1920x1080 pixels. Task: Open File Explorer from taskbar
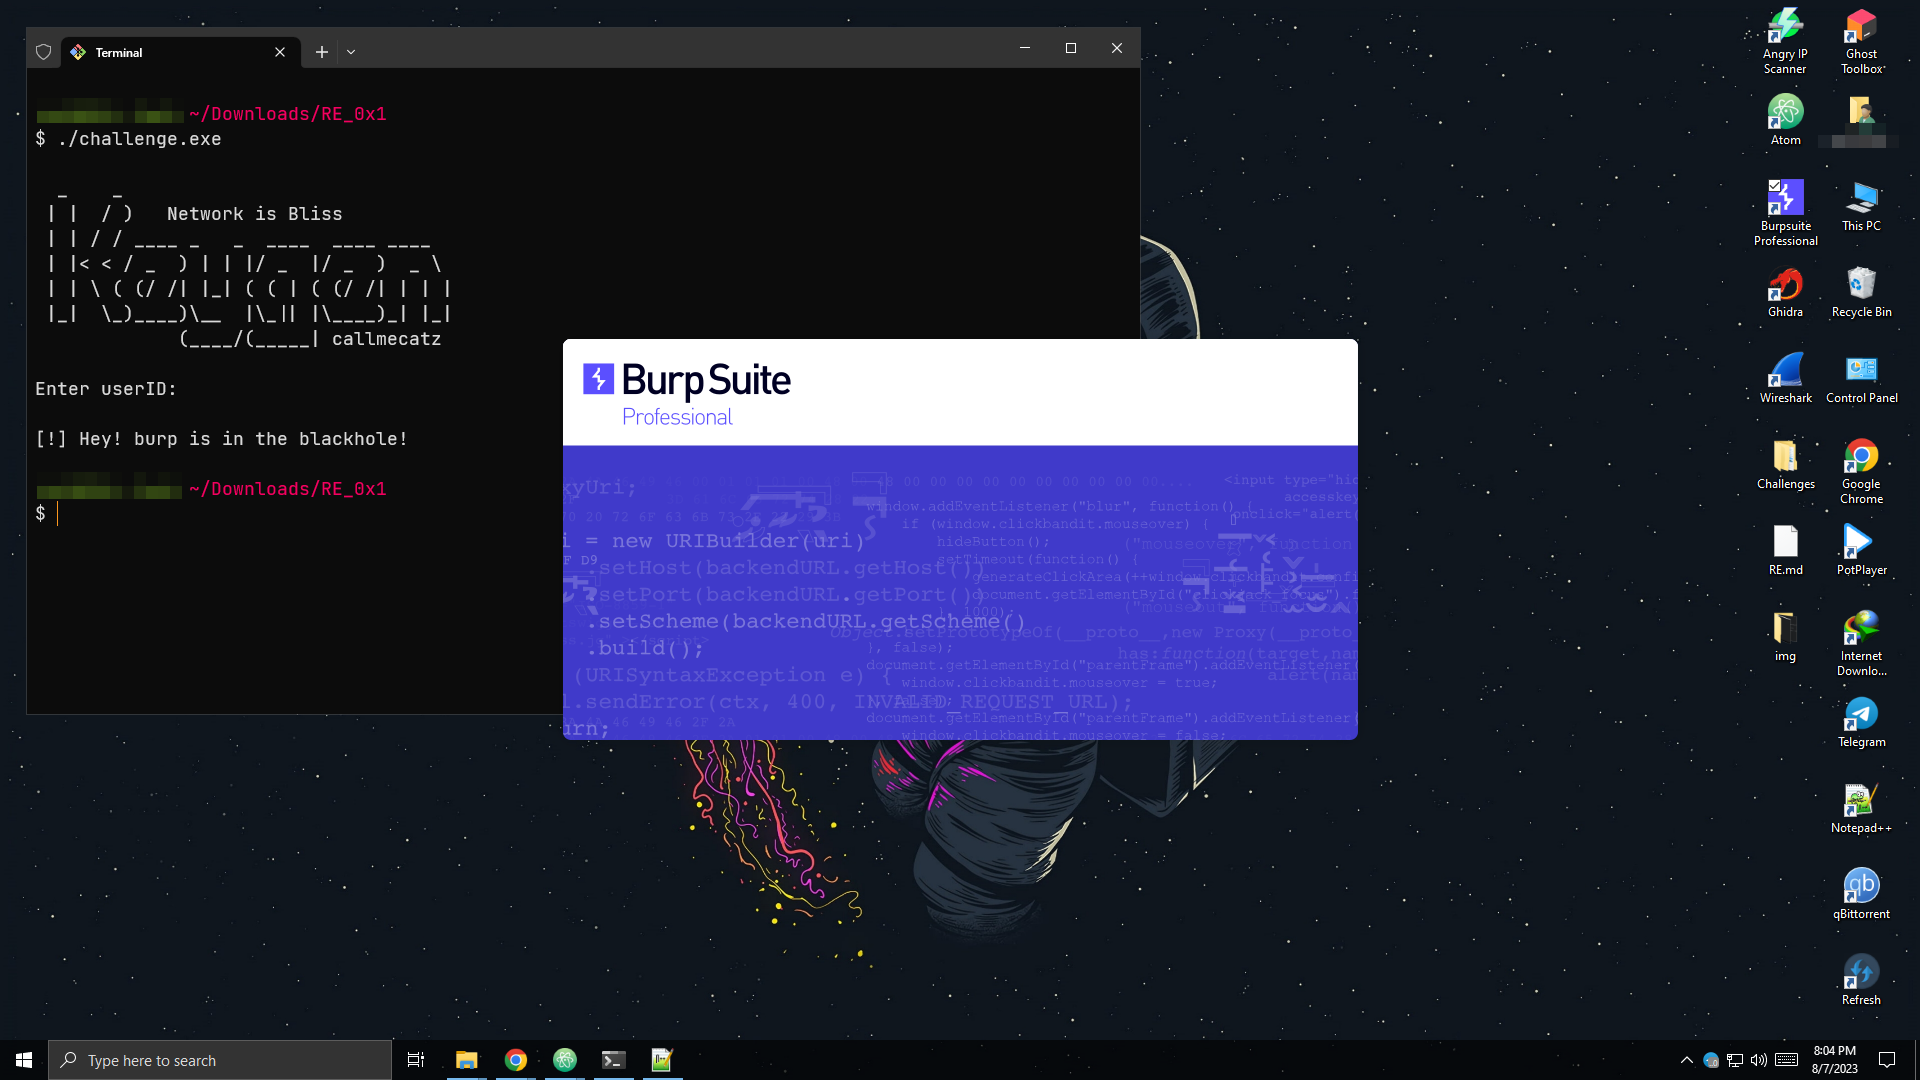[x=466, y=1060]
